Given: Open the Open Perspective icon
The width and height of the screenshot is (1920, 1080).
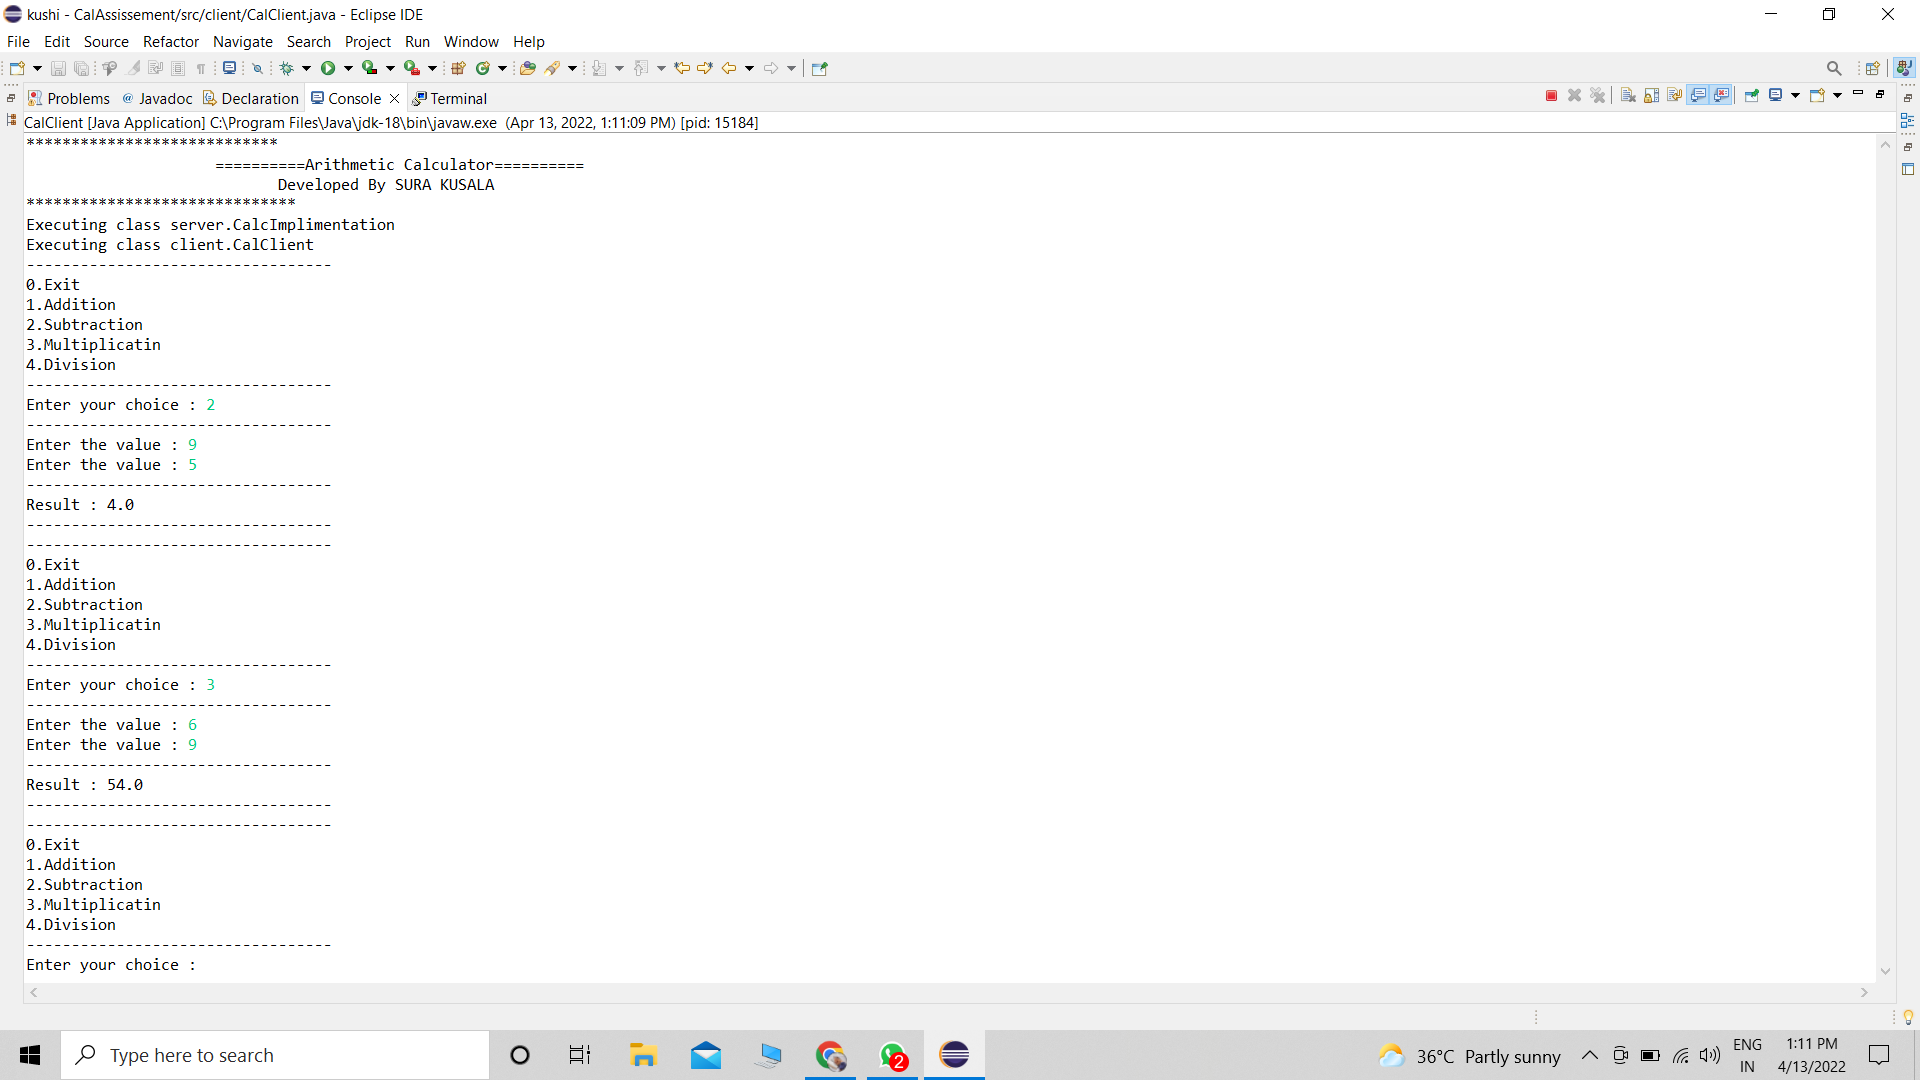Looking at the screenshot, I should (1872, 68).
